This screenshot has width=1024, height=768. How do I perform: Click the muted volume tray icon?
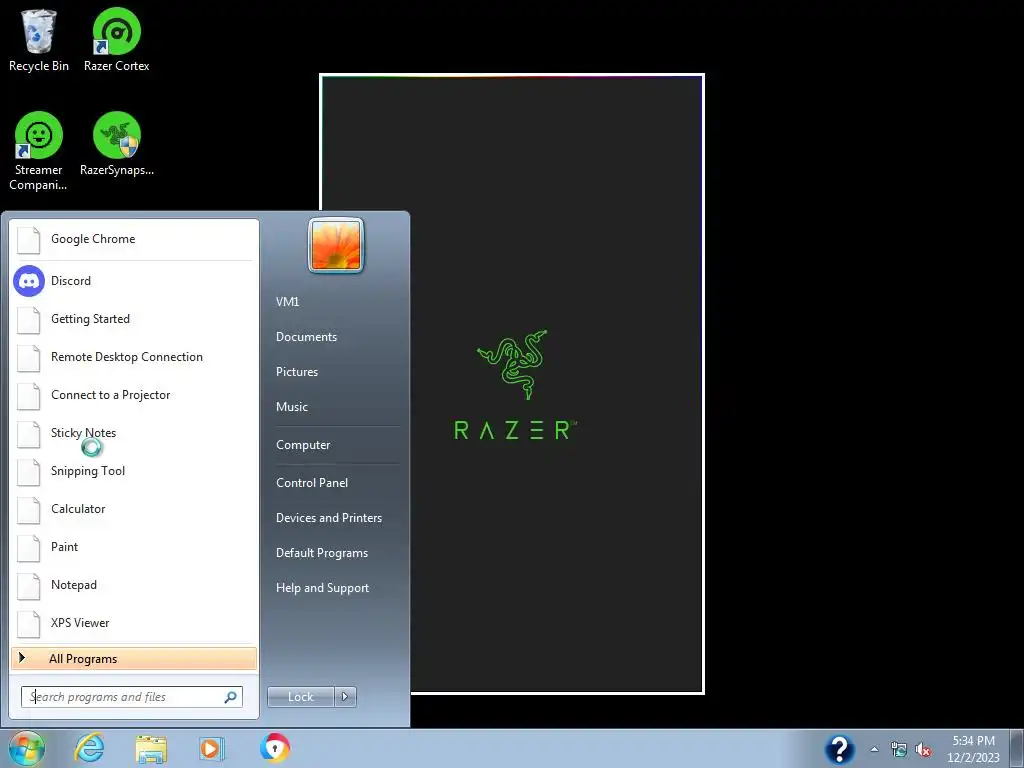pos(923,750)
